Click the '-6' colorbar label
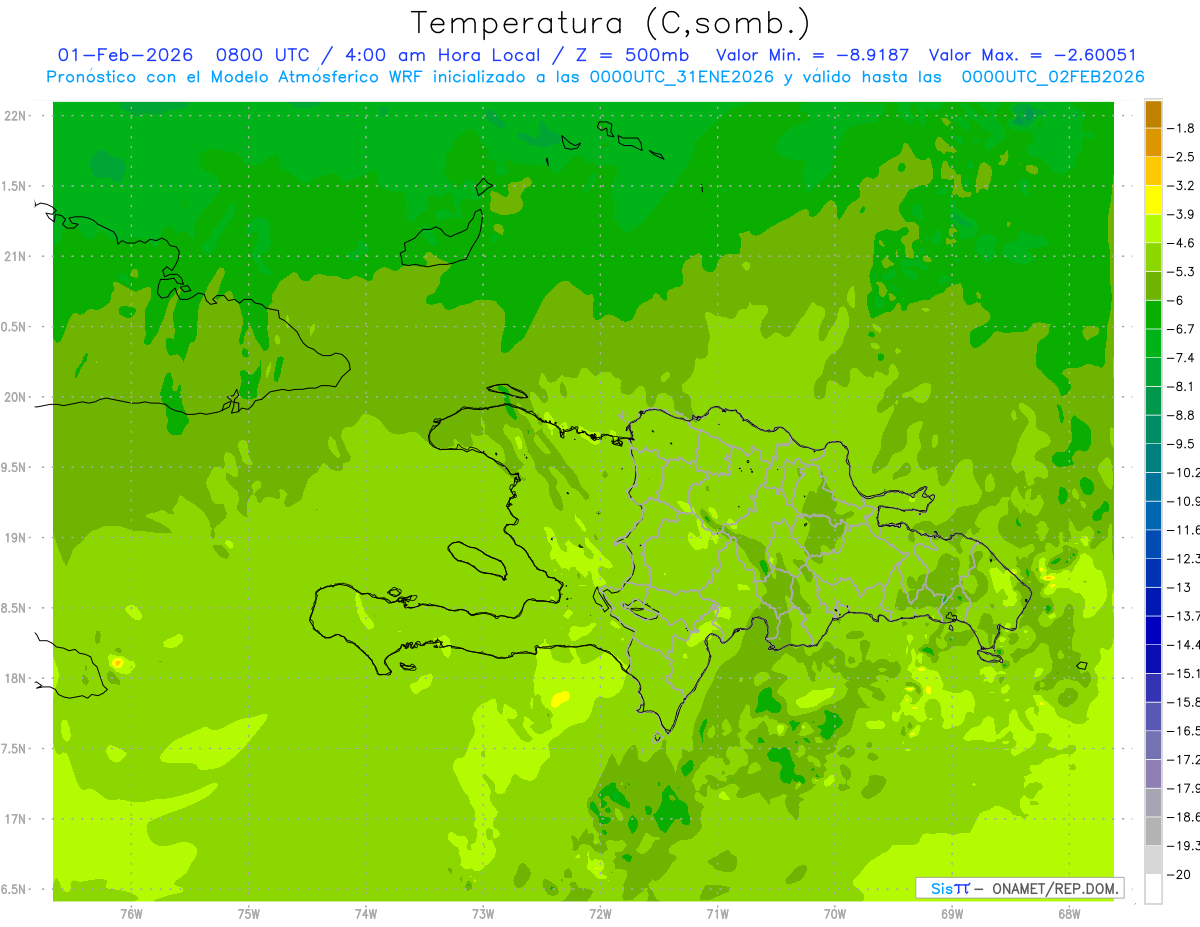Viewport: 1200px width, 927px height. (x=1176, y=301)
